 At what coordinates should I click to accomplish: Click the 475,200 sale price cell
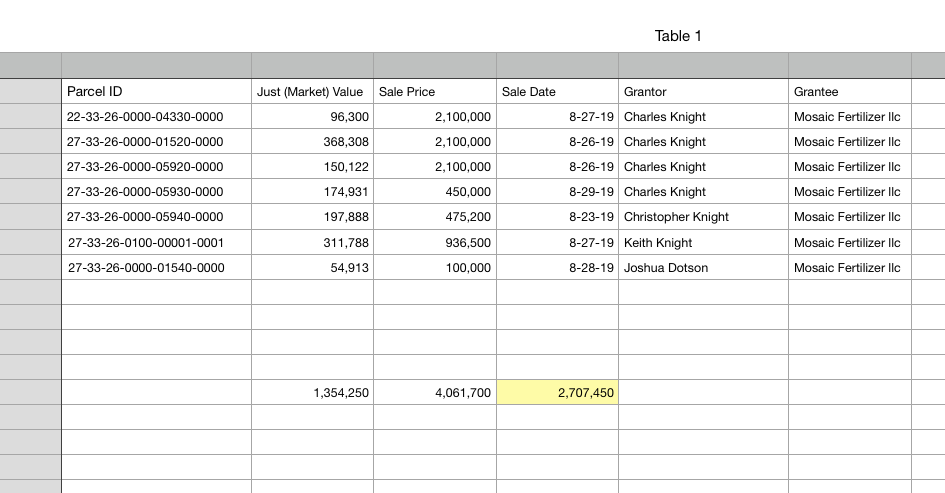(435, 217)
